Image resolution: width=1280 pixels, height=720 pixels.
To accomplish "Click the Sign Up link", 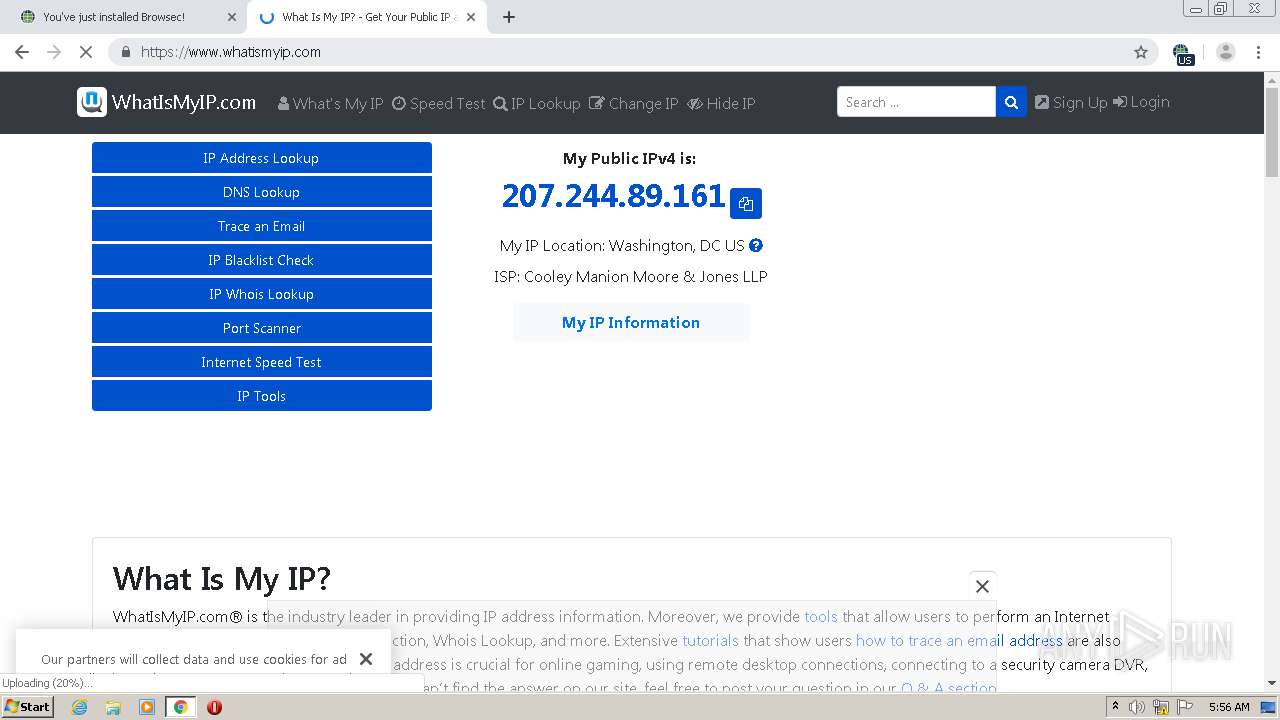I will (1071, 102).
